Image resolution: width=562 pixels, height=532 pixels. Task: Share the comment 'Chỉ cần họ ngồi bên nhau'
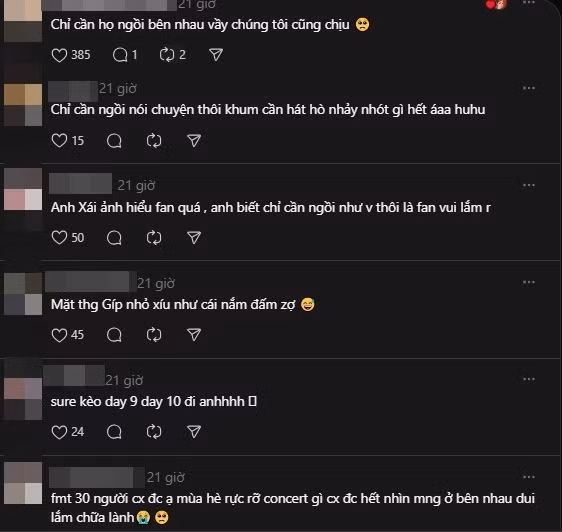(x=216, y=55)
